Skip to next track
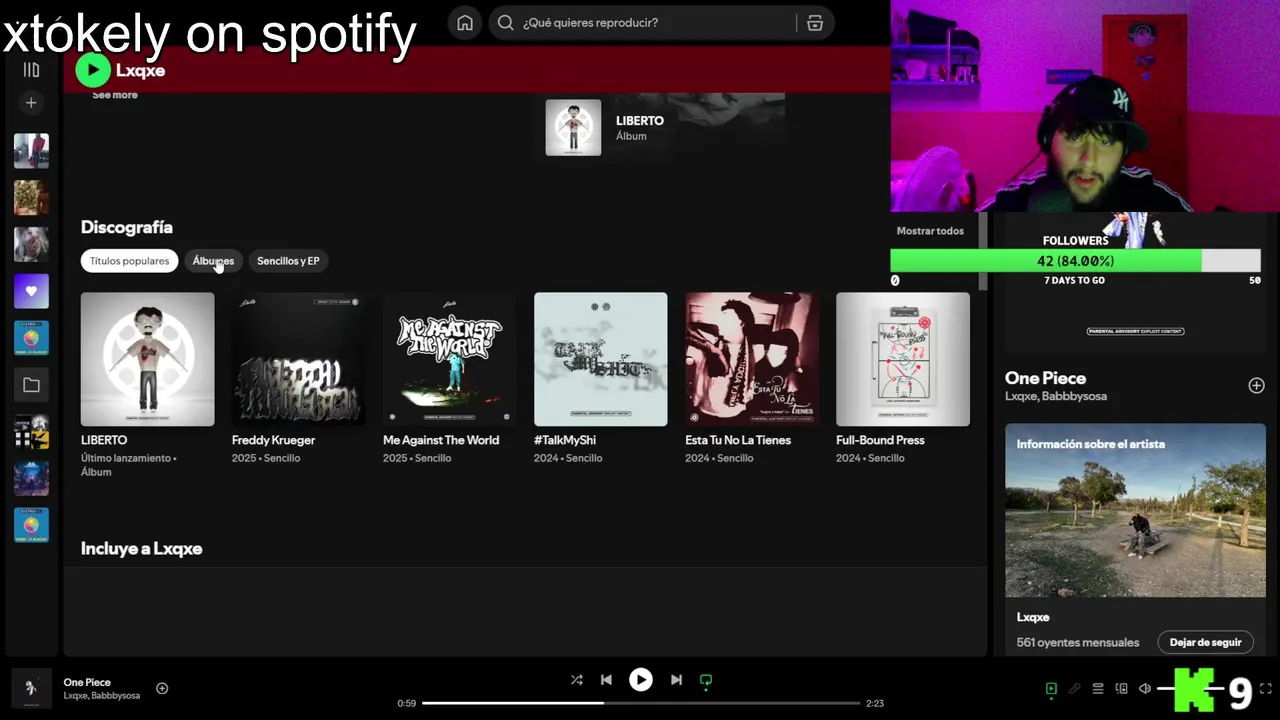Image resolution: width=1280 pixels, height=720 pixels. point(676,680)
